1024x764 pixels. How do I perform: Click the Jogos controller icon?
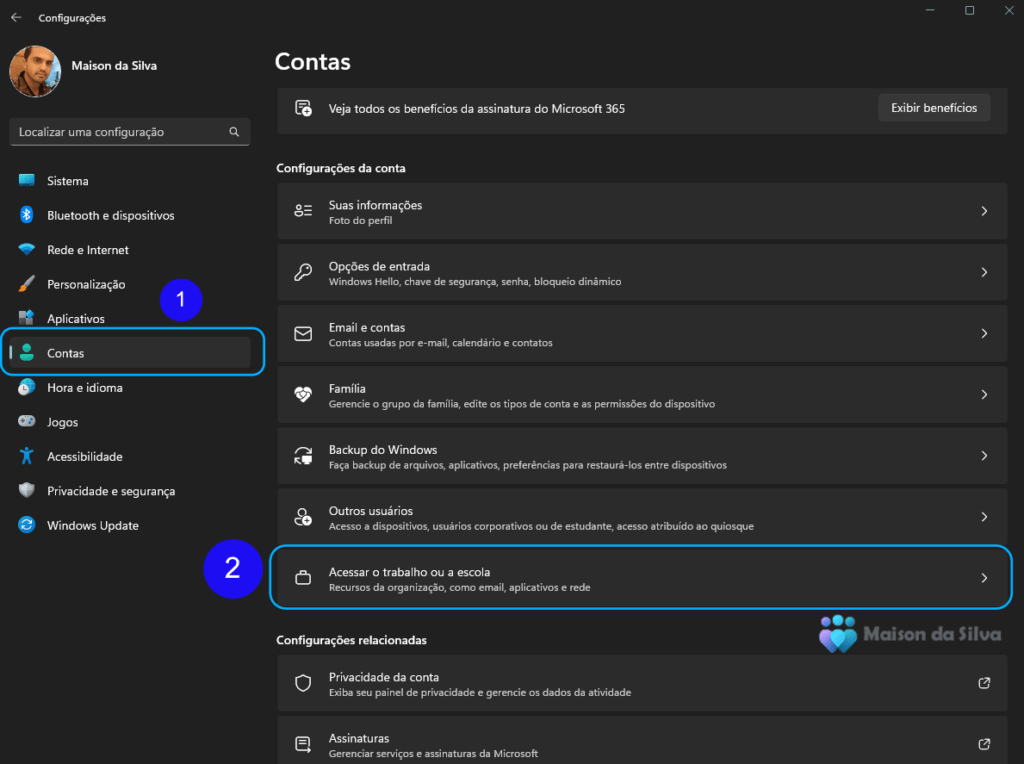coord(27,421)
